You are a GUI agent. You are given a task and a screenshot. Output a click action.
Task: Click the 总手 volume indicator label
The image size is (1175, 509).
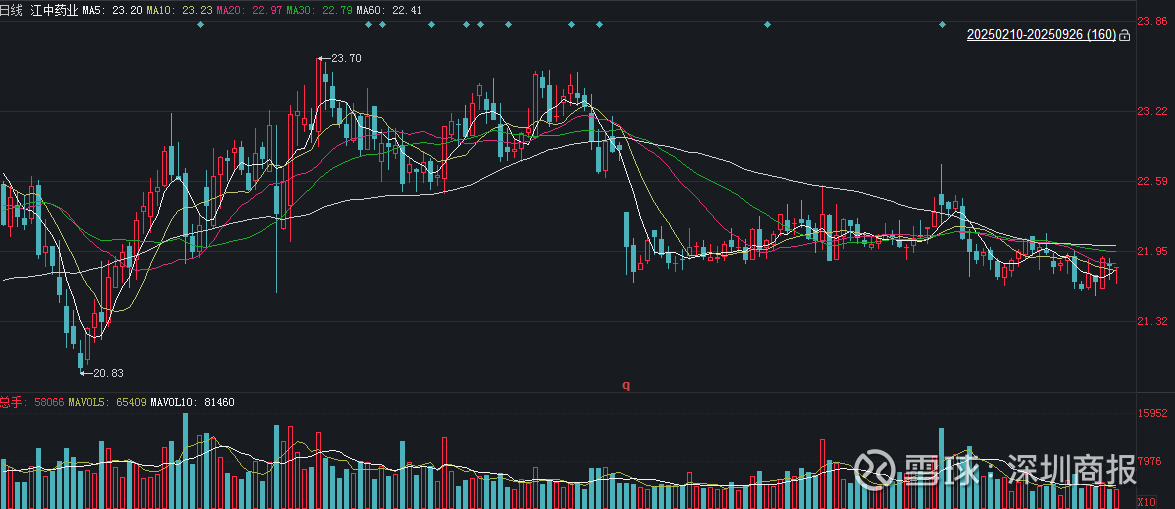pyautogui.click(x=12, y=402)
